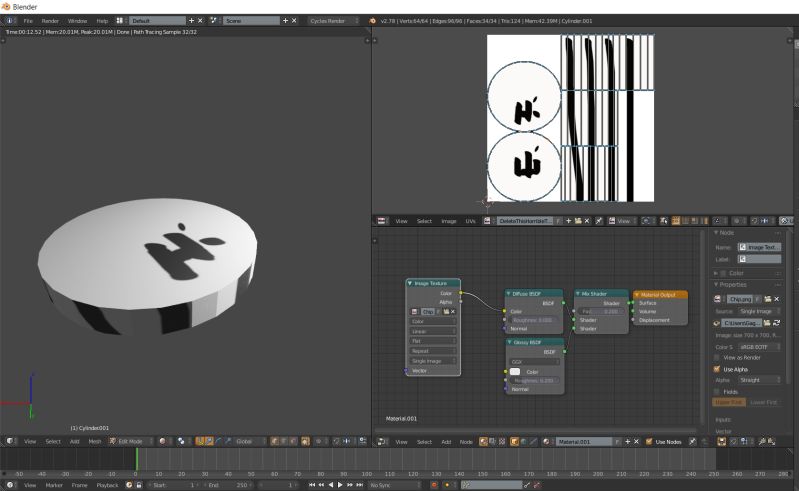The image size is (799, 491).
Task: Open the Color Space sRGB dropdown
Action: tap(759, 347)
